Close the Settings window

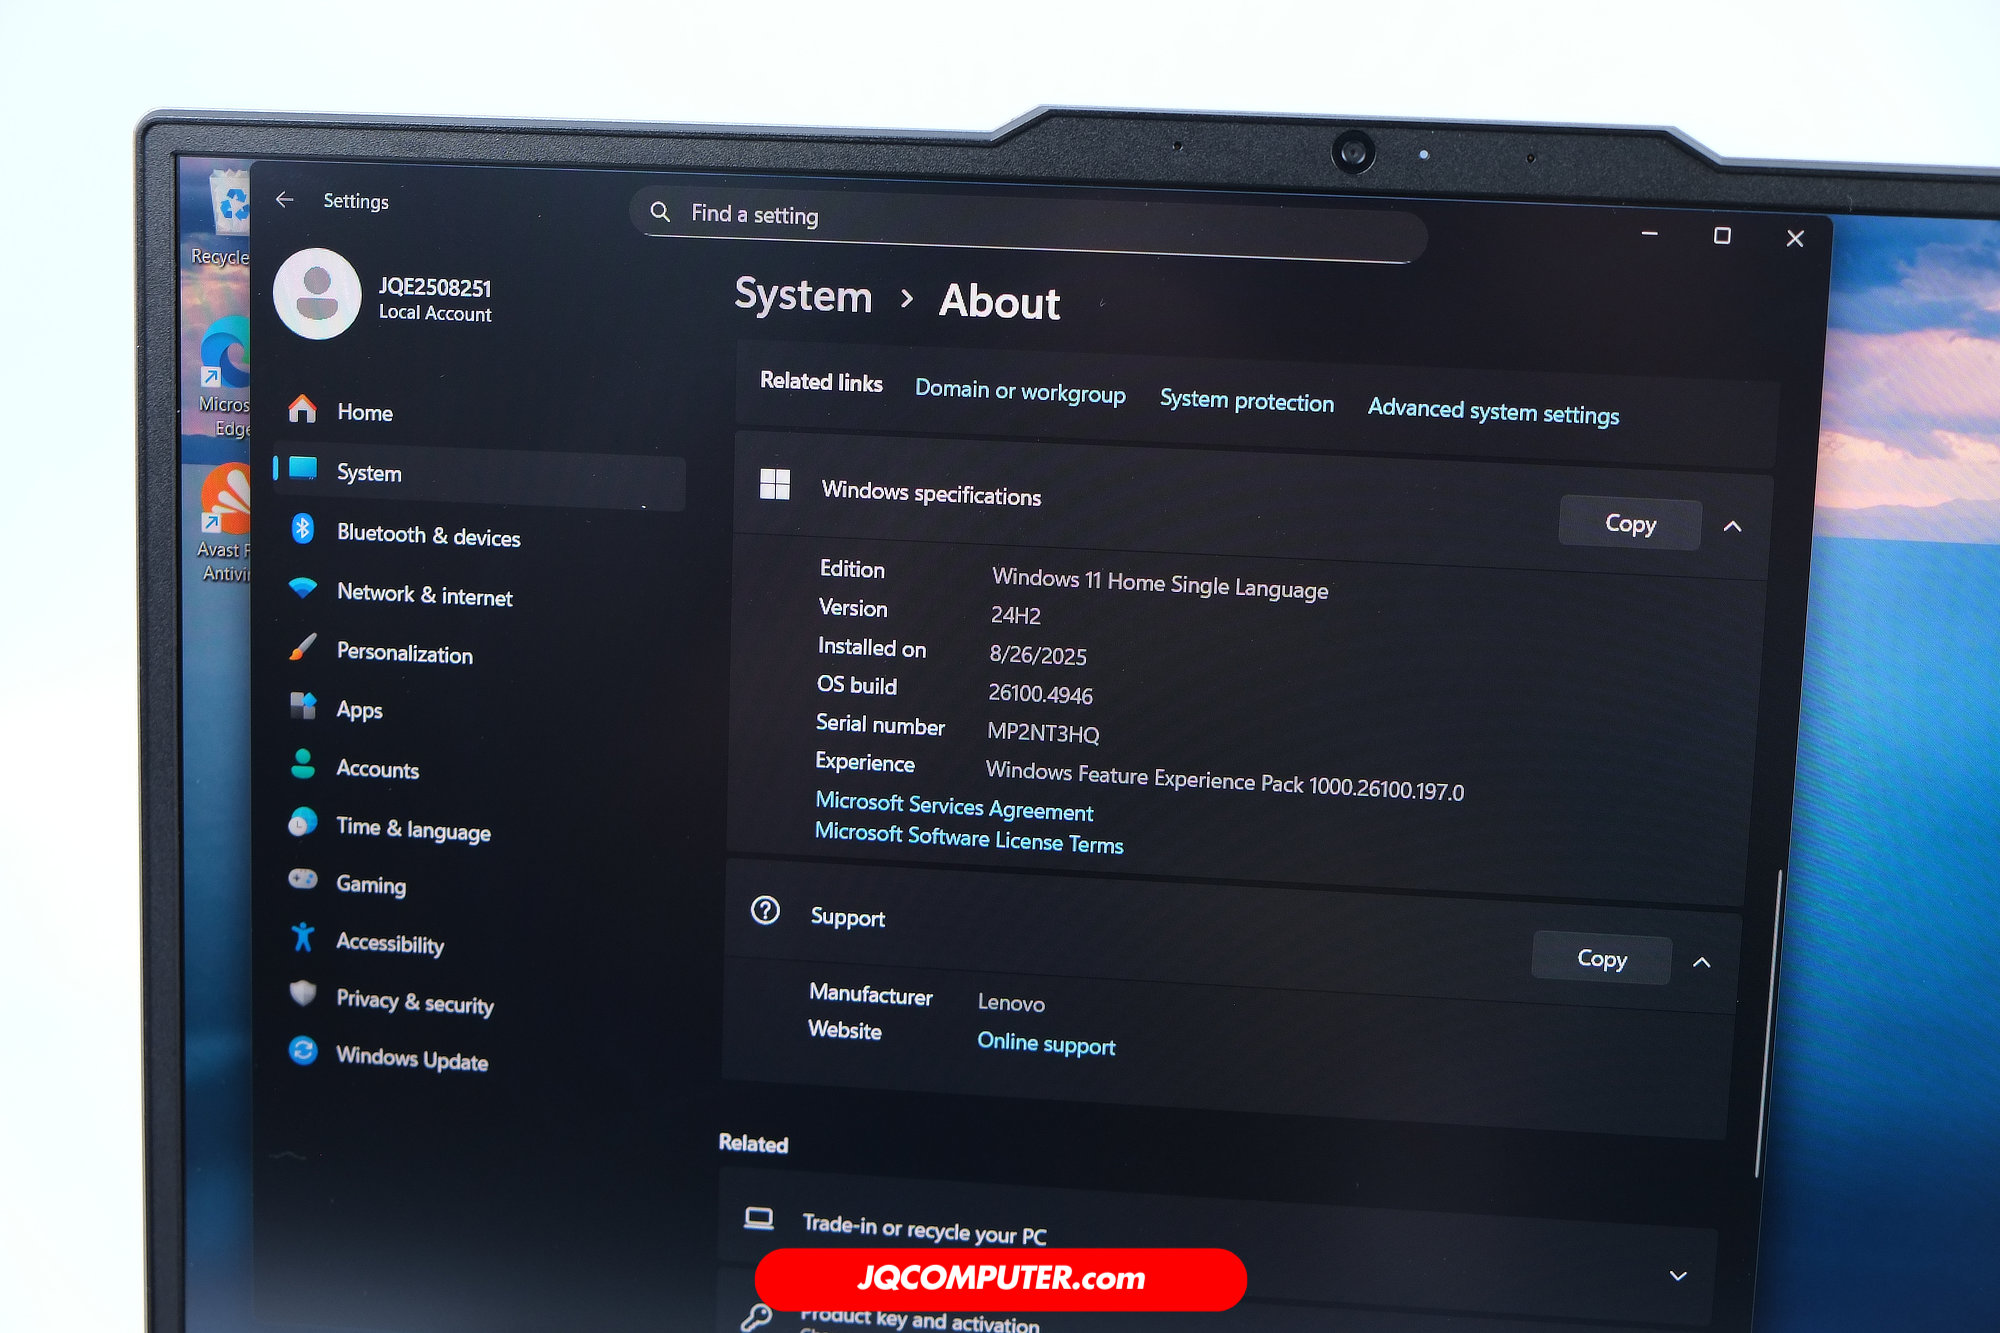click(x=1795, y=238)
